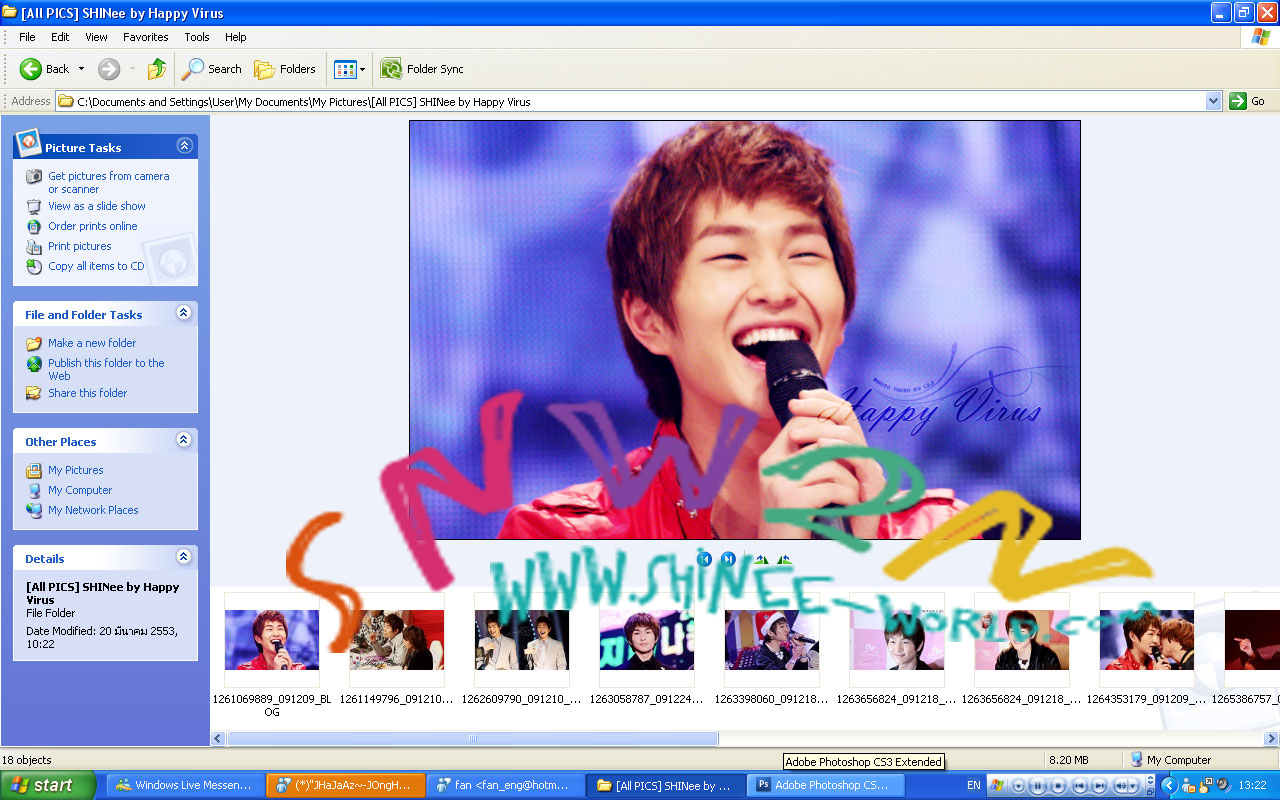Select Print pictures task

(80, 246)
